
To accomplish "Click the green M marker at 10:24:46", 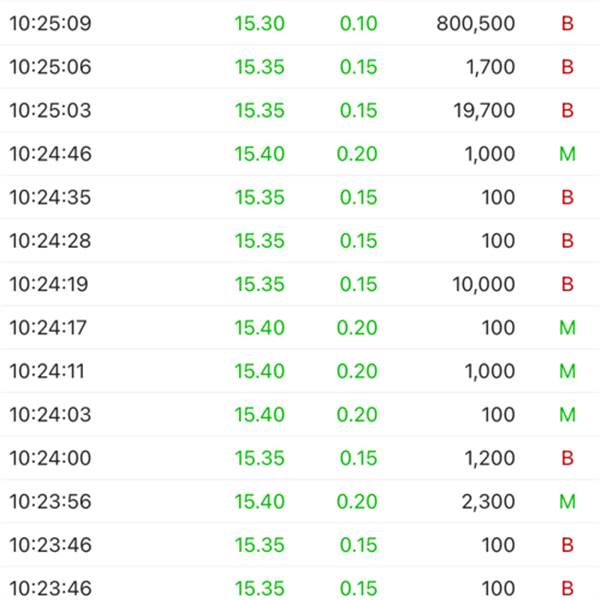I will tap(567, 154).
